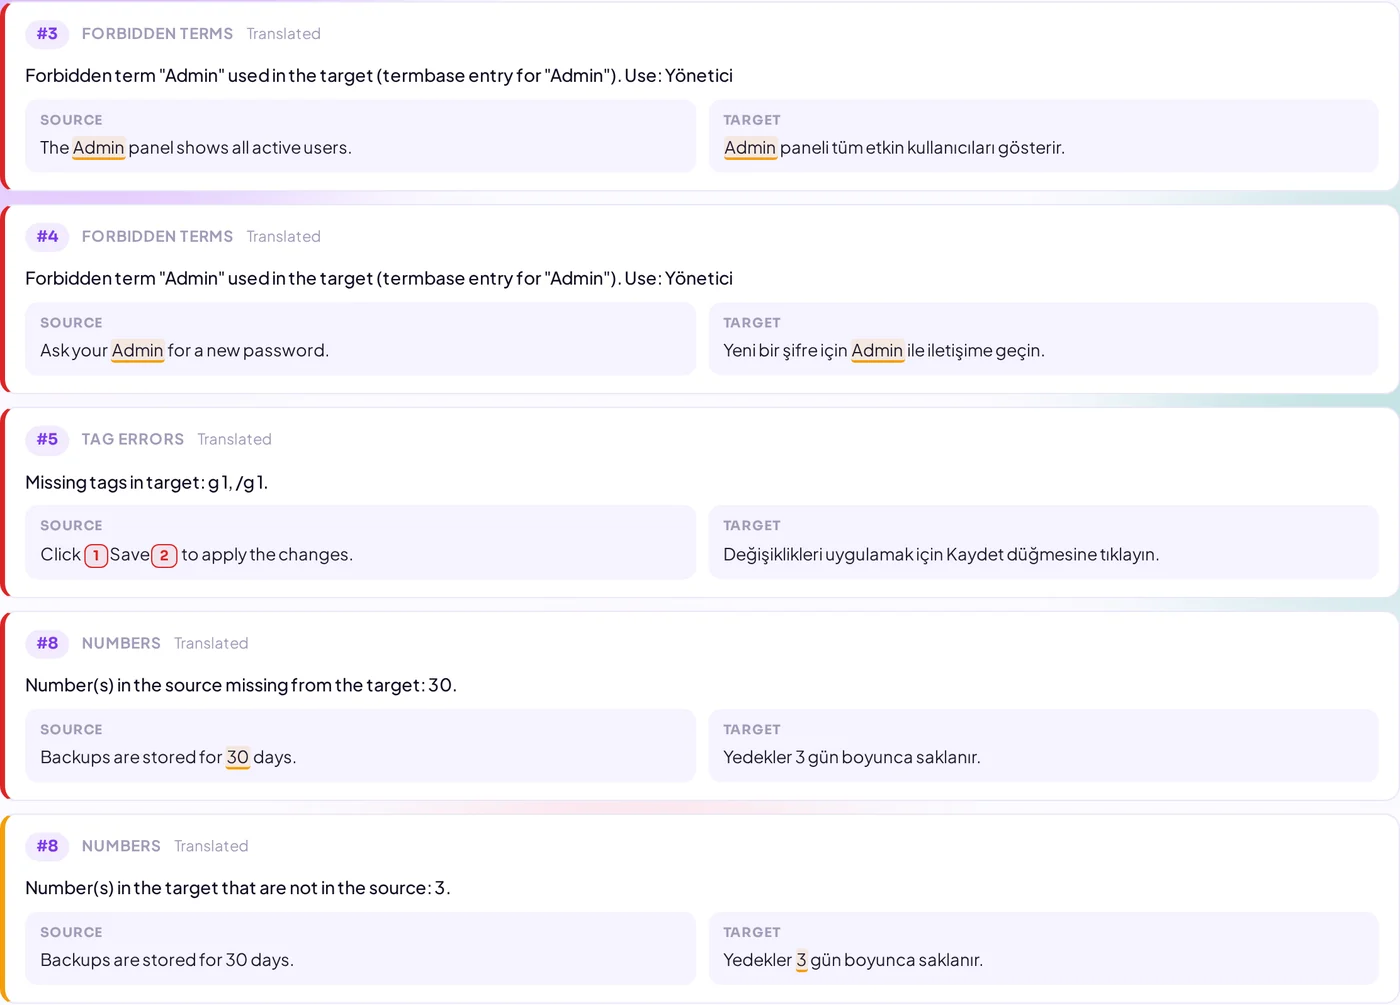Click highlighted Admin in issue #3 target
This screenshot has width=1400, height=1005.
[x=750, y=148]
